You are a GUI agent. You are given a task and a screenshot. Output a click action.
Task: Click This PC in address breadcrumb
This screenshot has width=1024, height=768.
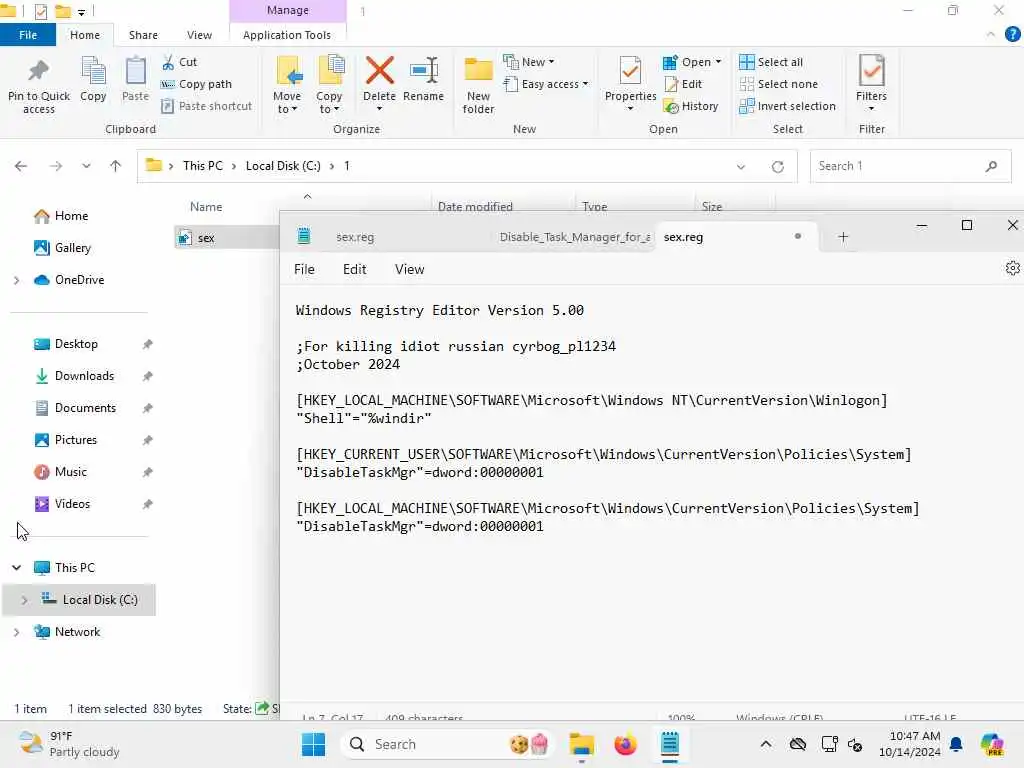coord(202,166)
